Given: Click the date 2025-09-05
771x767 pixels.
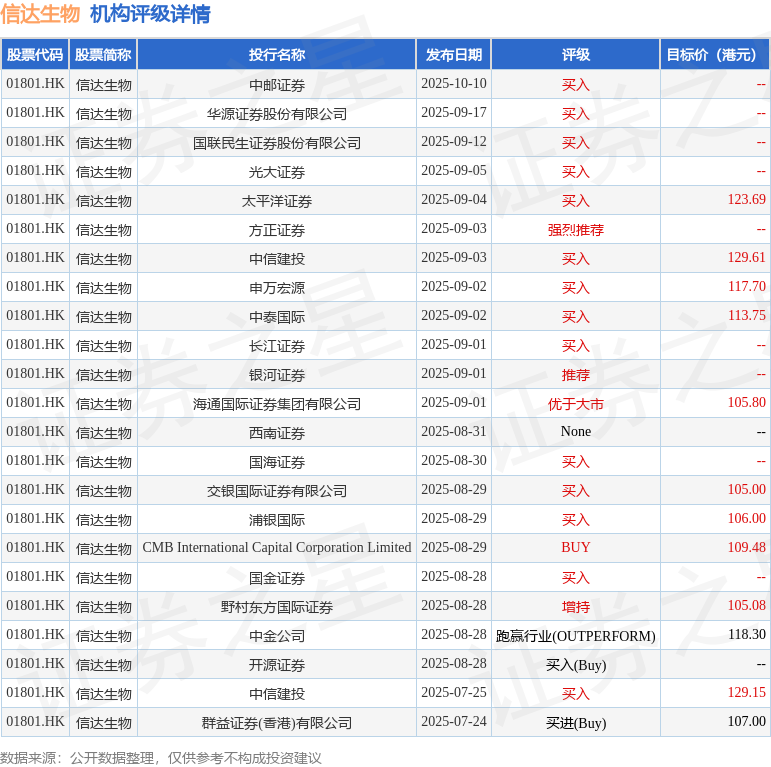Looking at the screenshot, I should [454, 171].
